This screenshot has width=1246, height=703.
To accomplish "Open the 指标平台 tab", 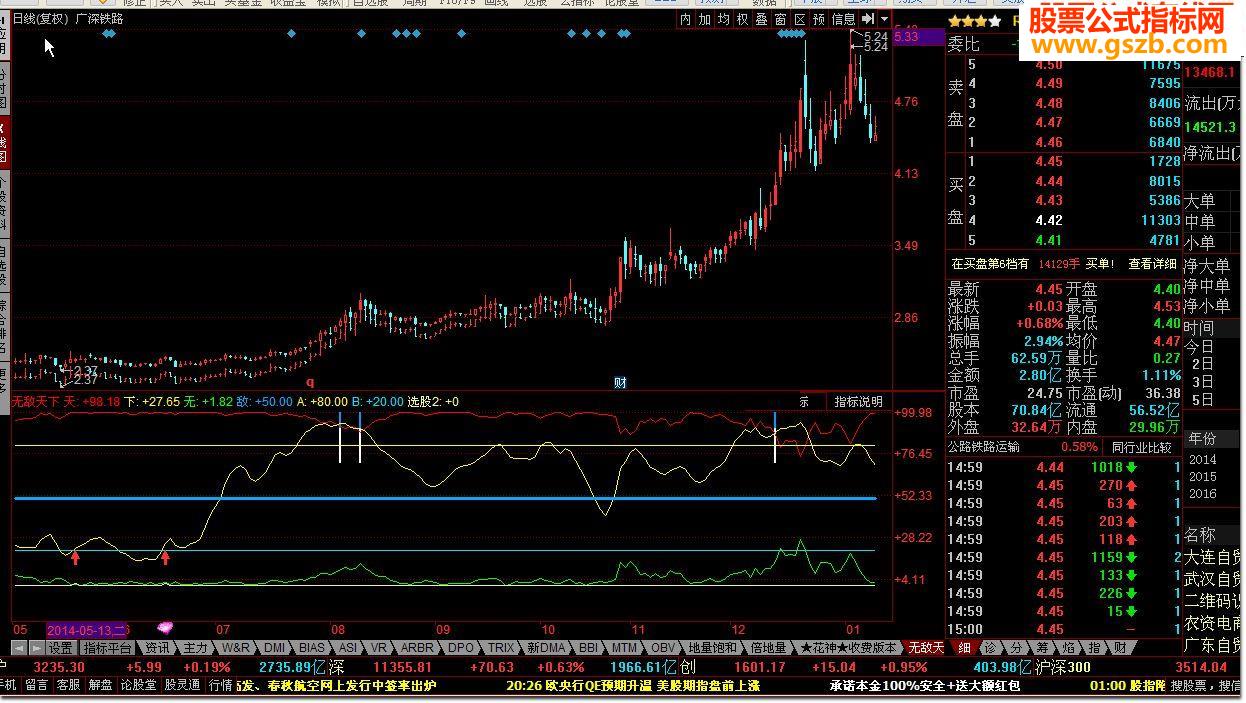I will [x=107, y=648].
